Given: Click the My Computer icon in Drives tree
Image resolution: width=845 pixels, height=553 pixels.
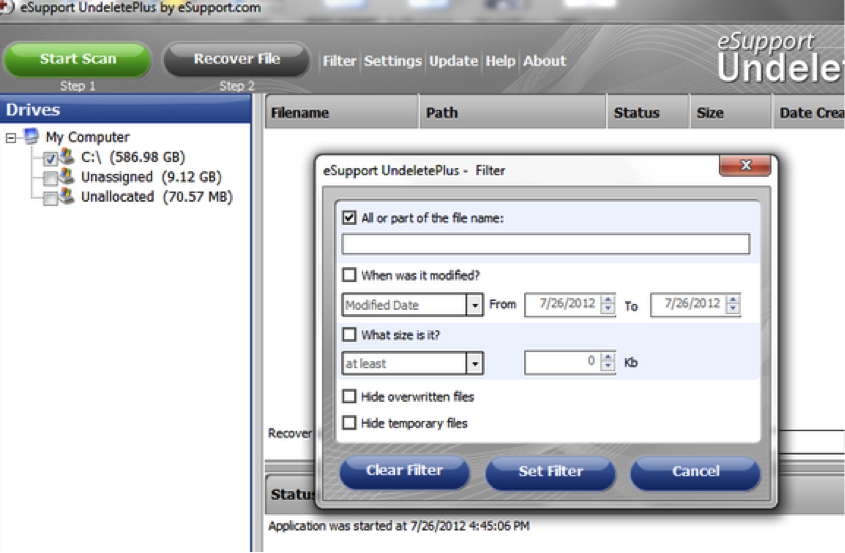Looking at the screenshot, I should coord(32,136).
